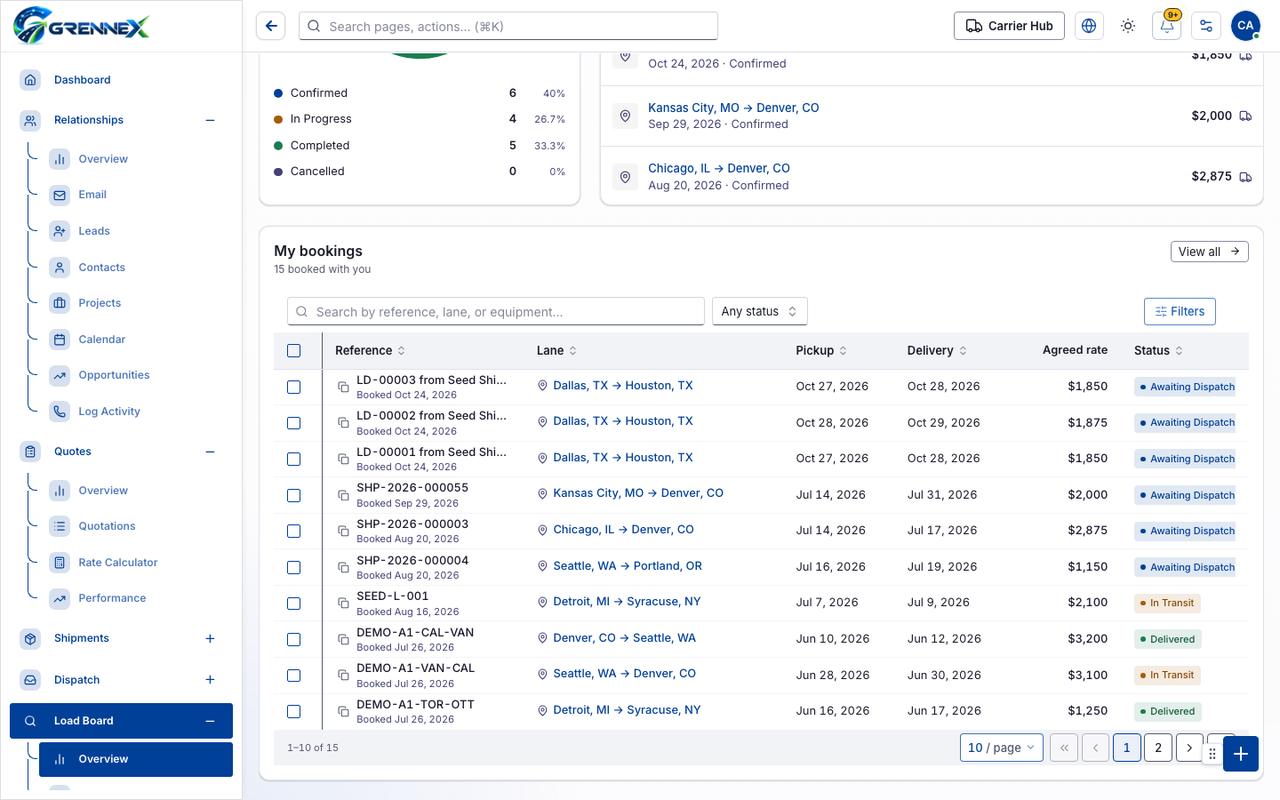Screen dimensions: 1280x800
Task: Click View all bookings button
Action: 1209,252
